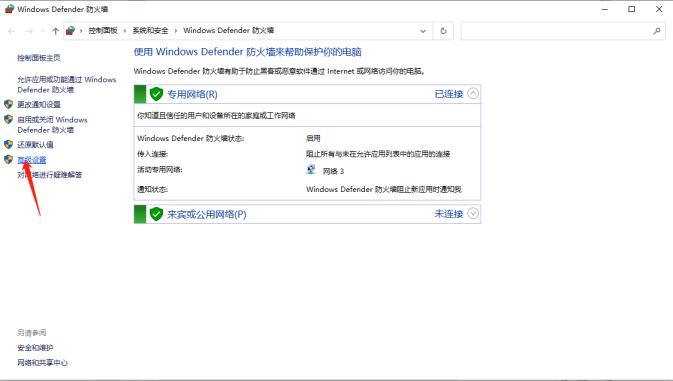Collapse the 专用网络 section chevron
Screen dimensions: 673x381
pos(473,93)
